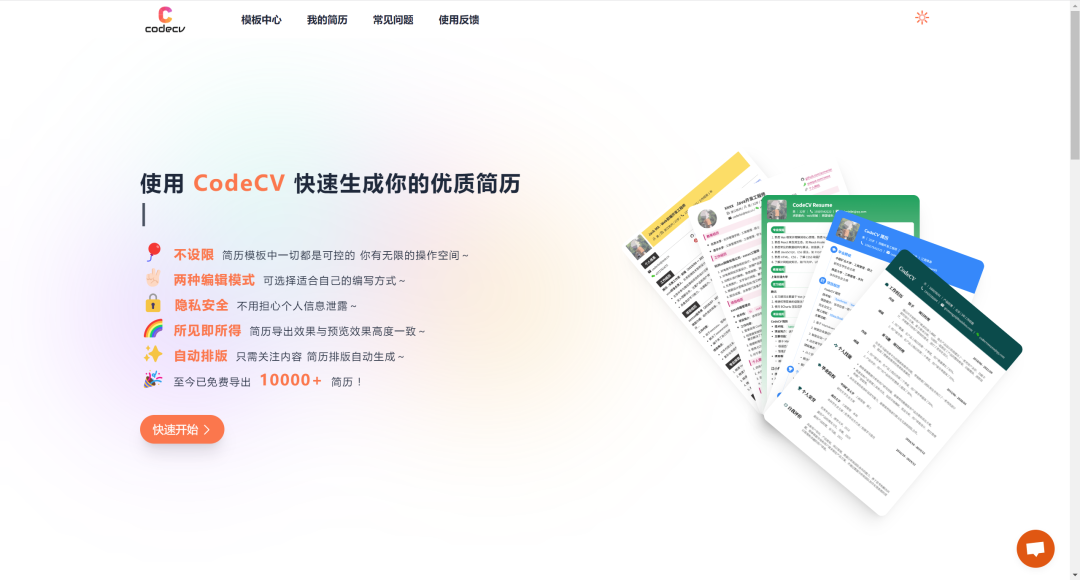Click the 所见即所得 feature title

[x=207, y=331]
